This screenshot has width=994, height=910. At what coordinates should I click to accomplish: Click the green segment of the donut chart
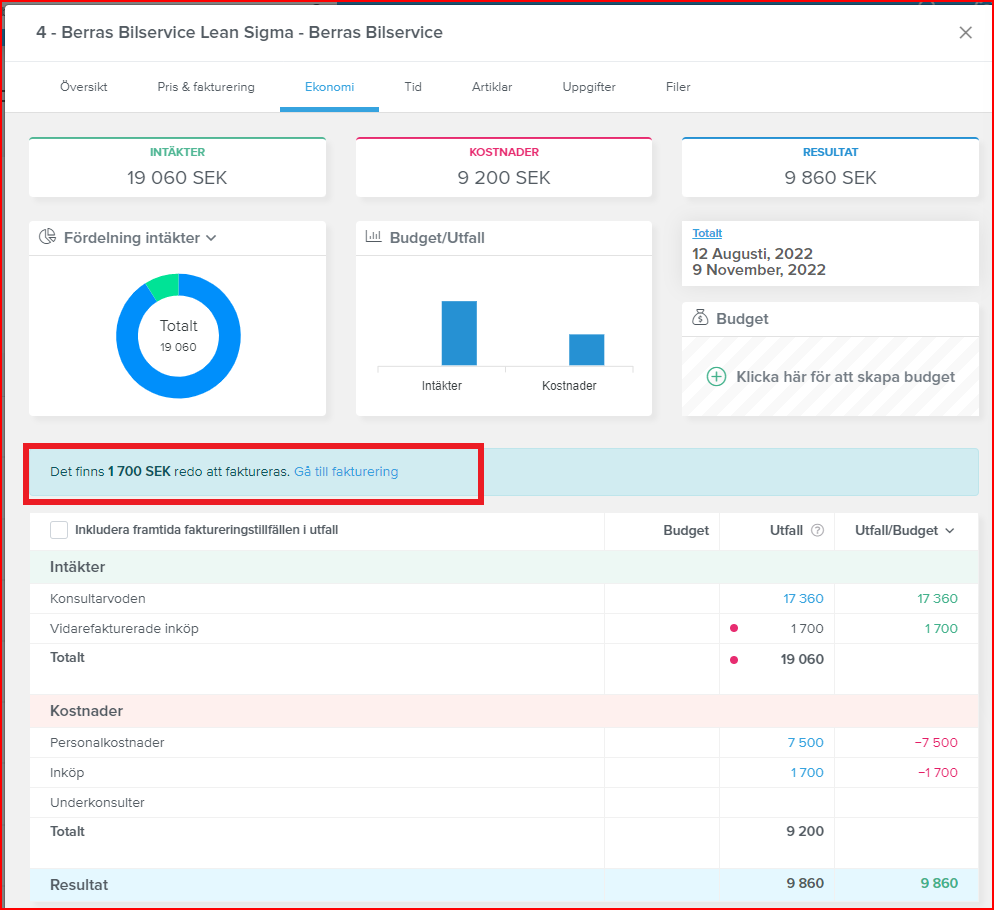(x=164, y=286)
